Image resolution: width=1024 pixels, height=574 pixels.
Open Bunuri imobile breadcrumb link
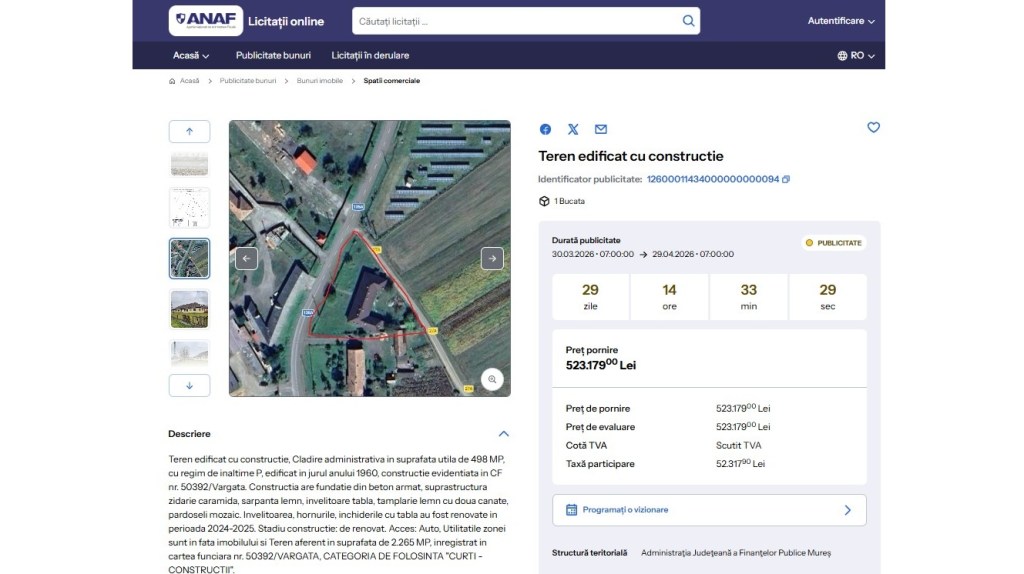click(x=320, y=81)
